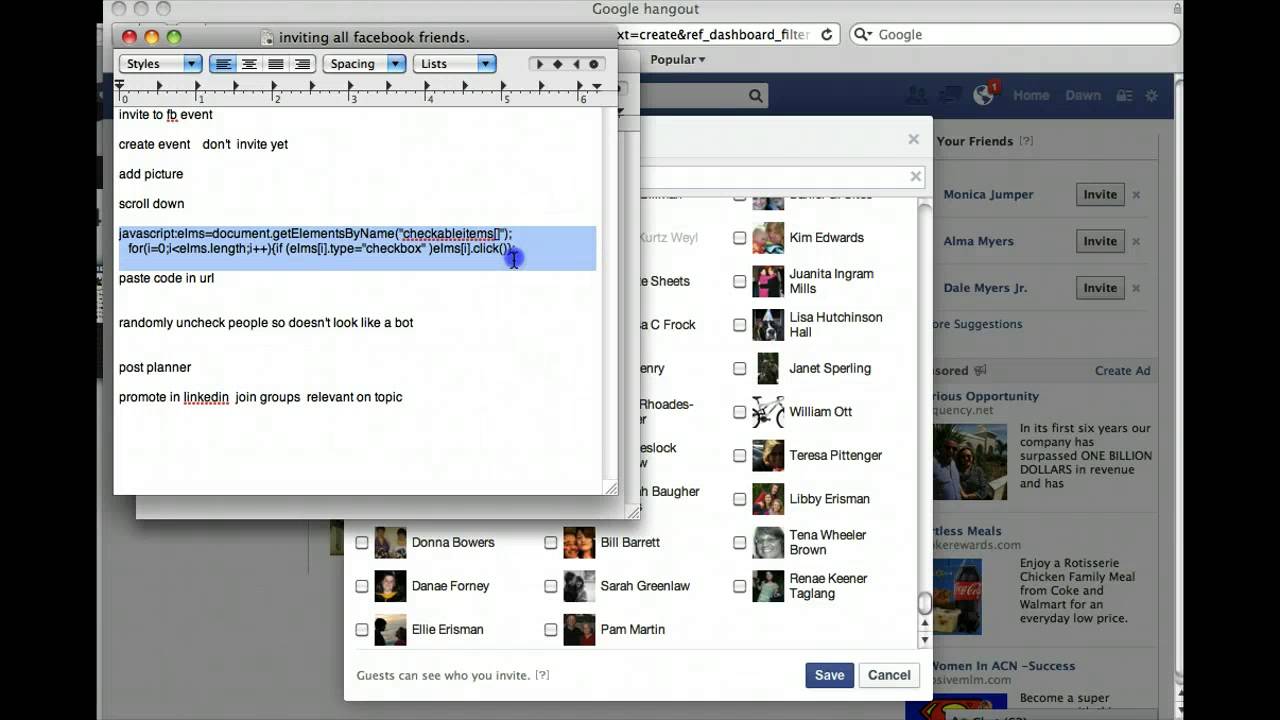
Task: Invite Monica Jumper
Action: [1100, 195]
